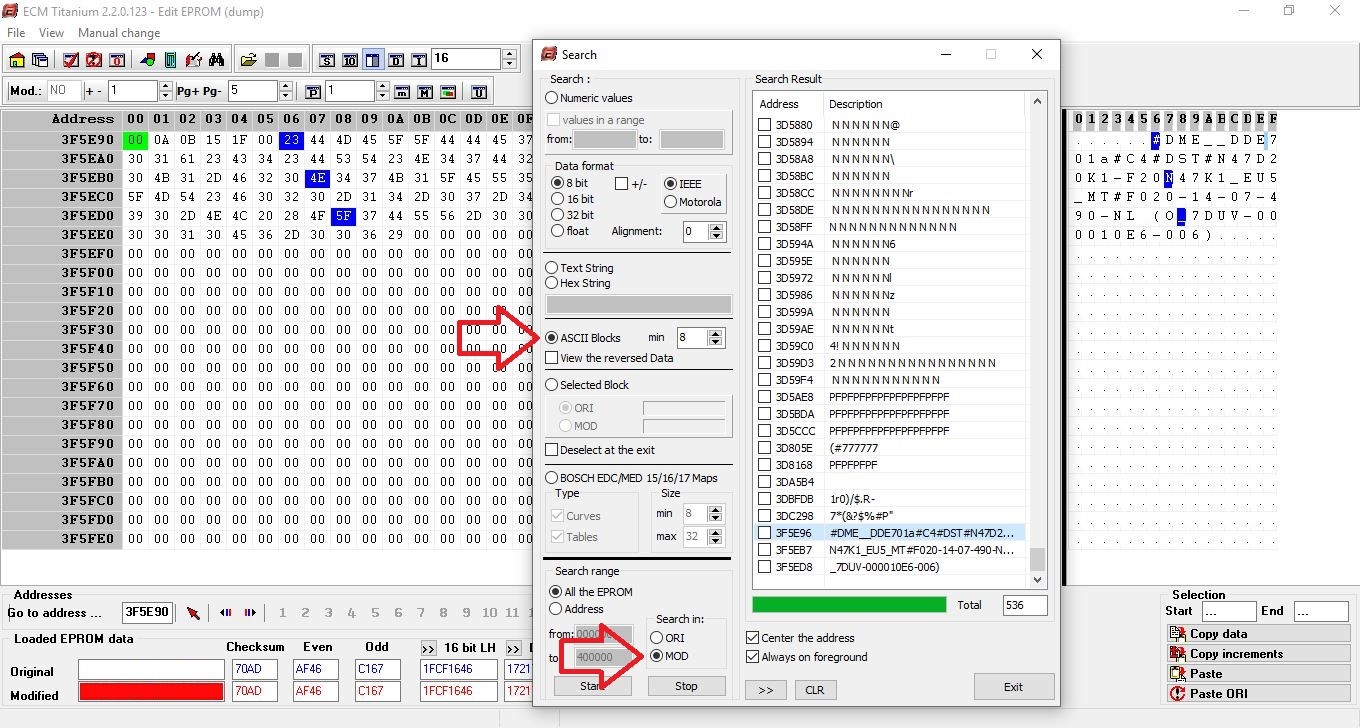Open the binoculars search tool
The image size is (1360, 728).
(216, 58)
